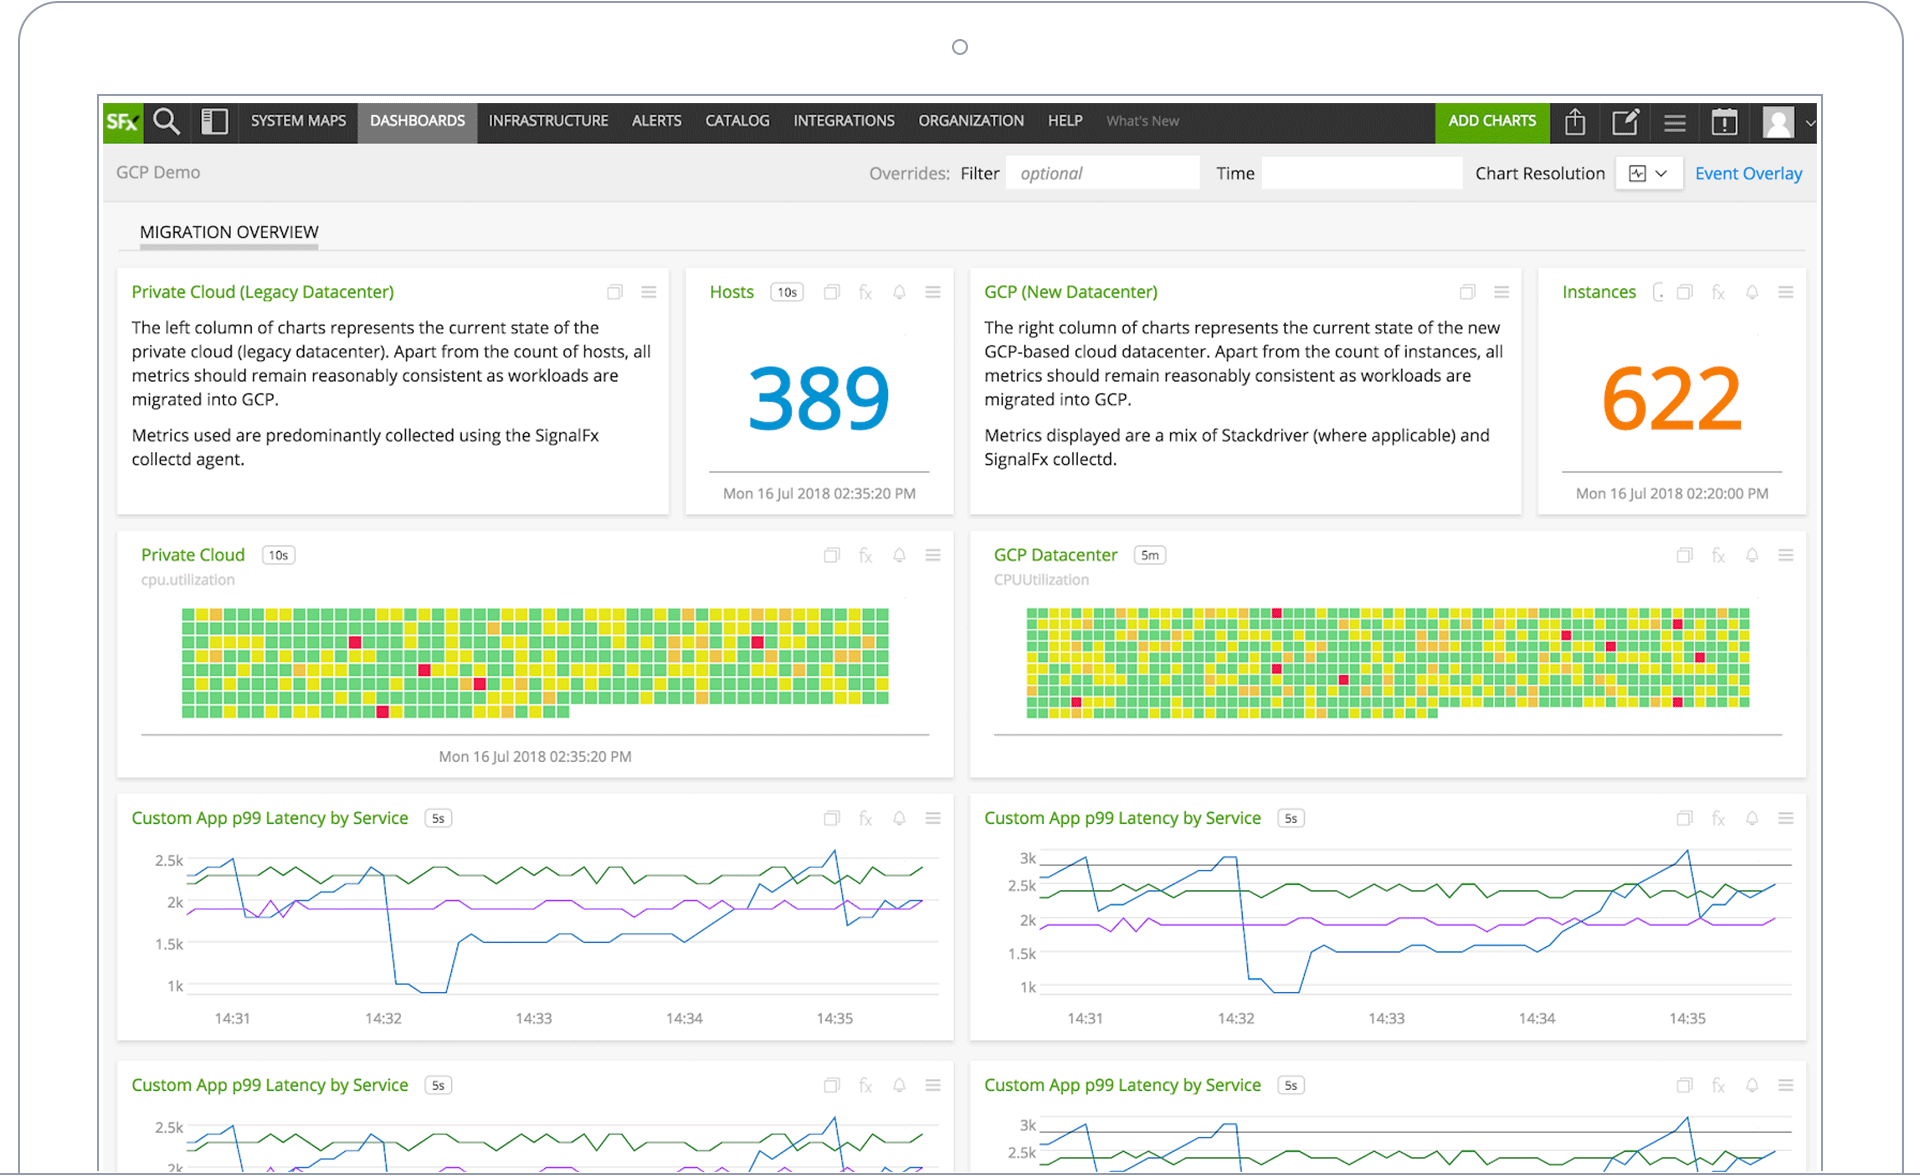Screen dimensions: 1920x1176
Task: Open fx analytics on Instances chart
Action: click(1718, 292)
